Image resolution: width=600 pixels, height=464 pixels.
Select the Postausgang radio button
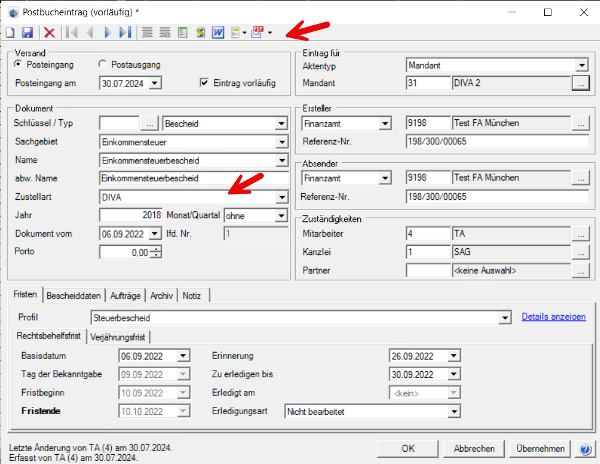point(102,64)
